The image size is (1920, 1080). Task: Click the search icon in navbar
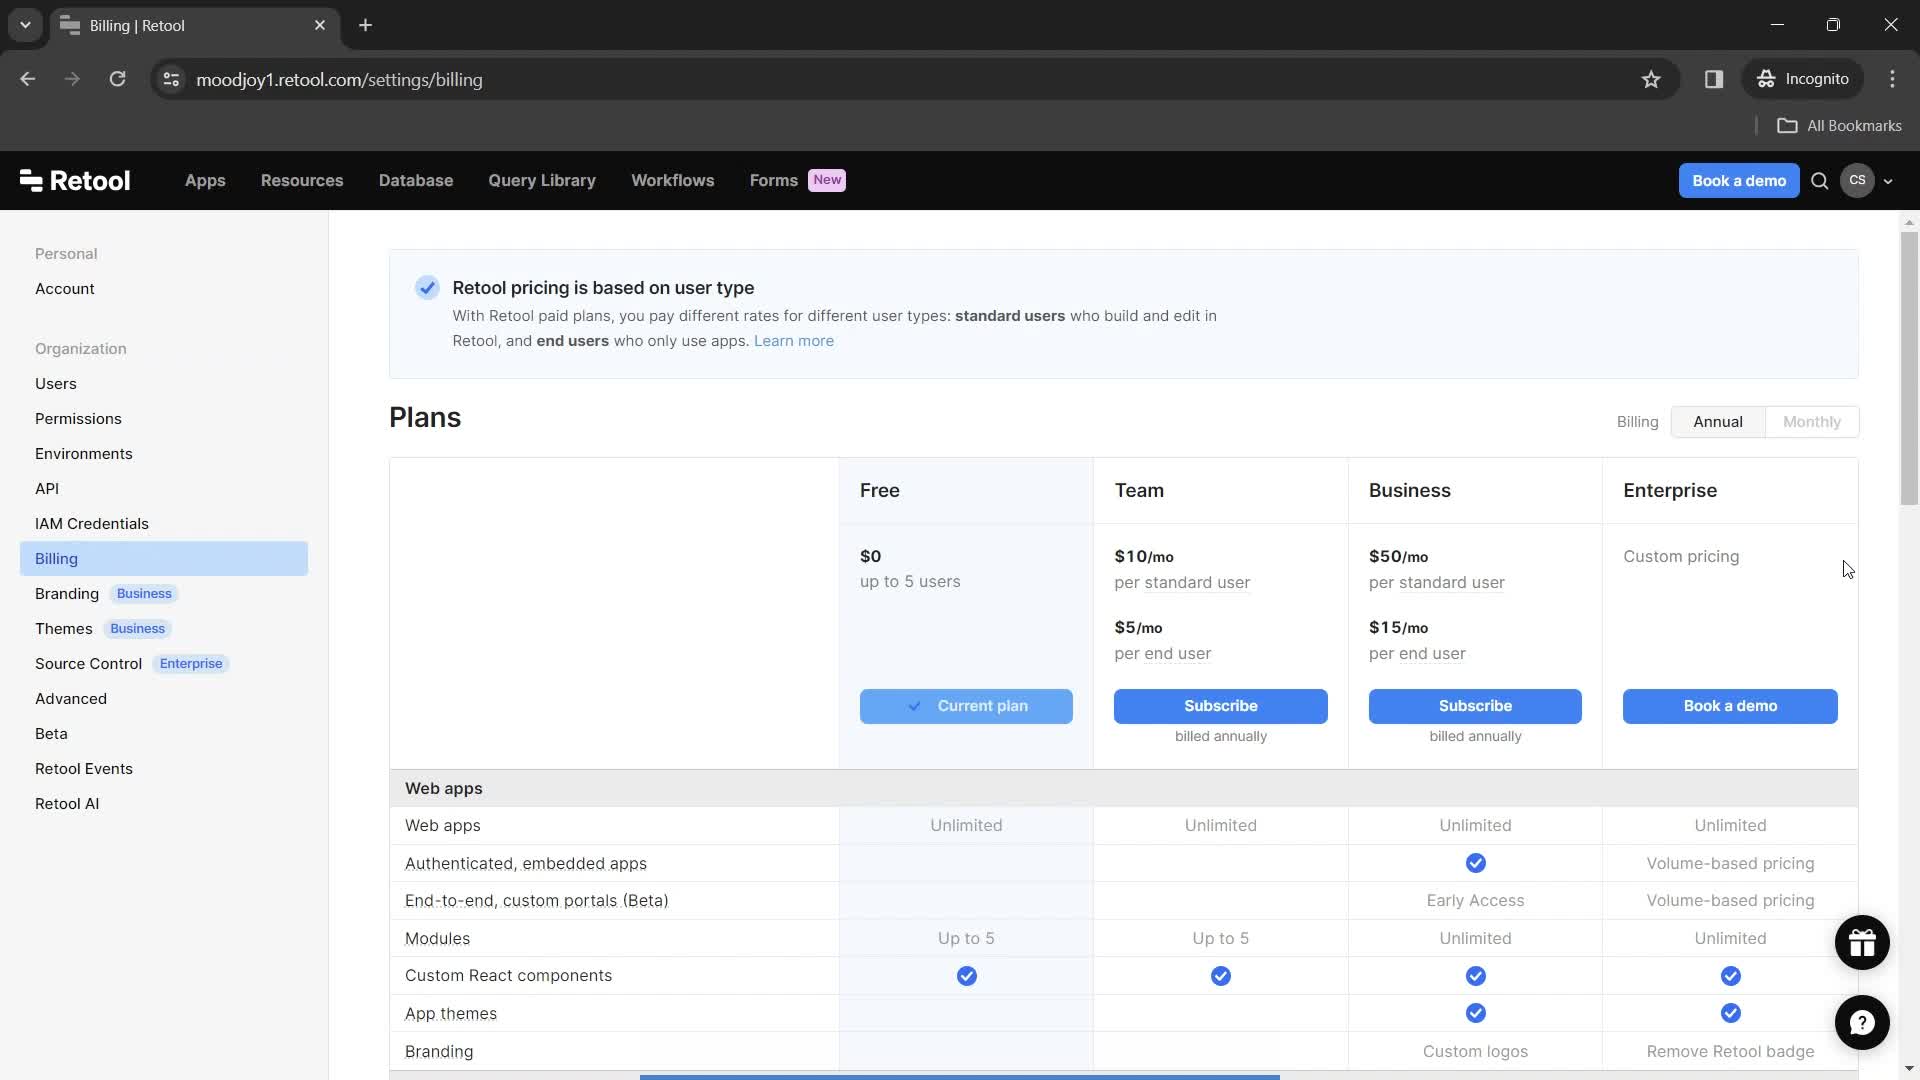point(1820,181)
